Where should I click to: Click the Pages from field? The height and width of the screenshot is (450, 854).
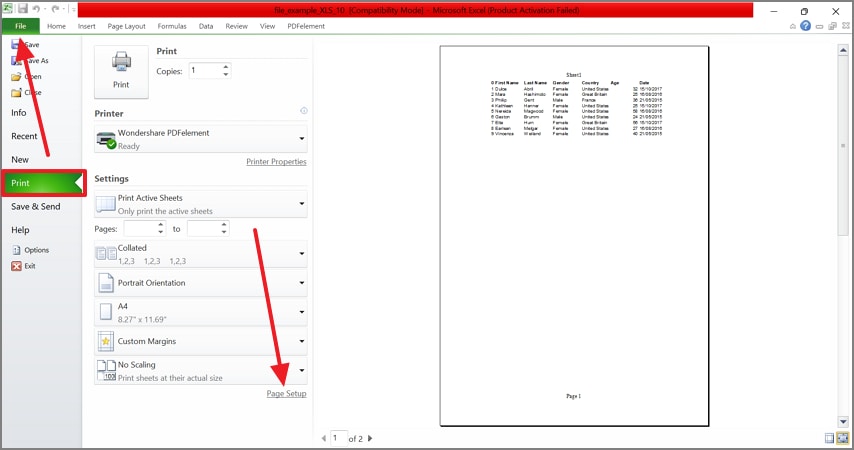coord(140,229)
